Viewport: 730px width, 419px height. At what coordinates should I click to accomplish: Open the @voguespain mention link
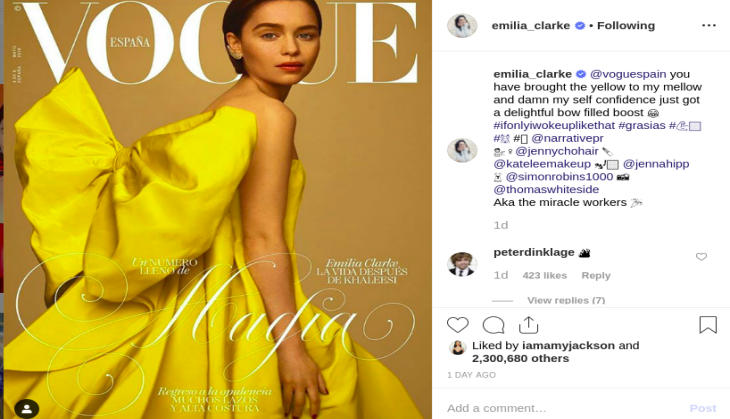[628, 74]
